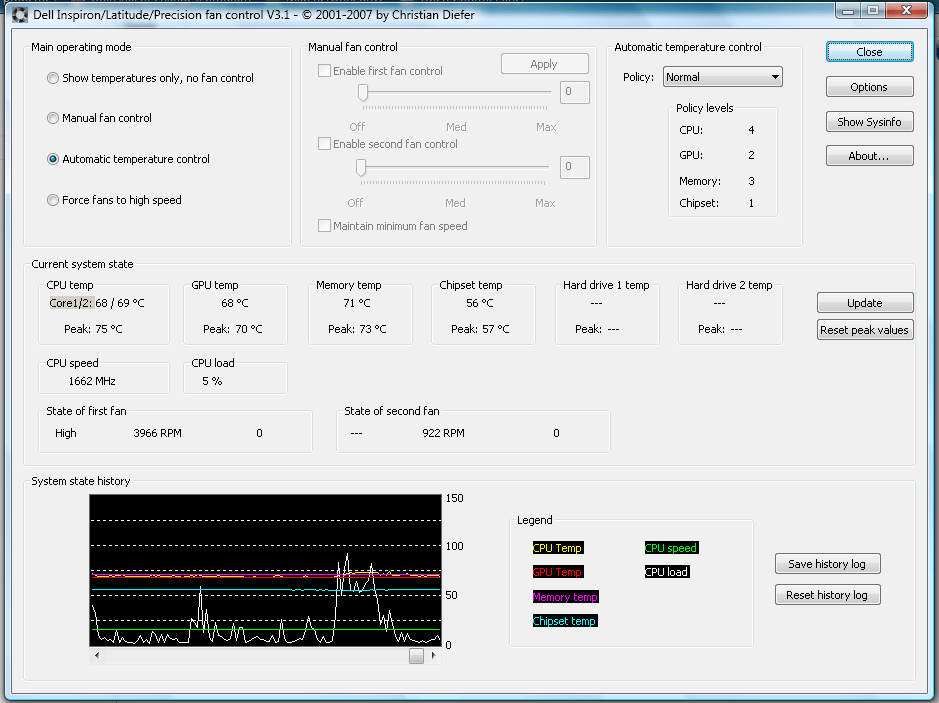The height and width of the screenshot is (703, 939).
Task: Enable second fan control
Action: coord(322,143)
